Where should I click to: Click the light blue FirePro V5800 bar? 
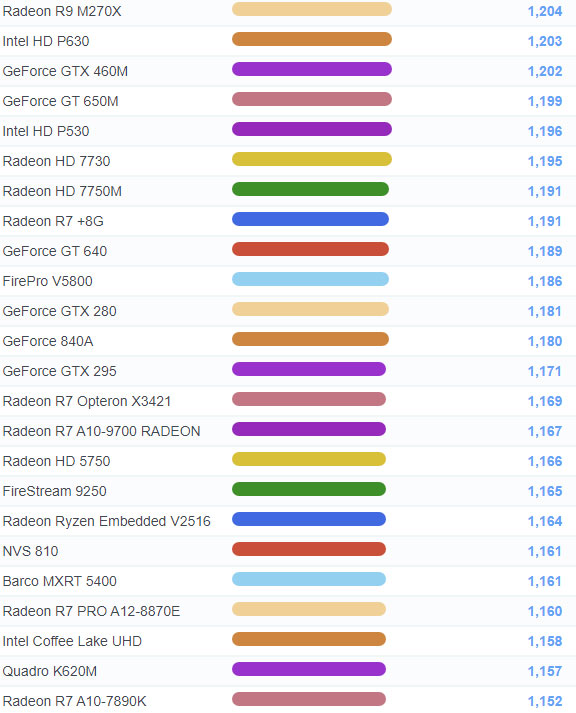pyautogui.click(x=311, y=279)
